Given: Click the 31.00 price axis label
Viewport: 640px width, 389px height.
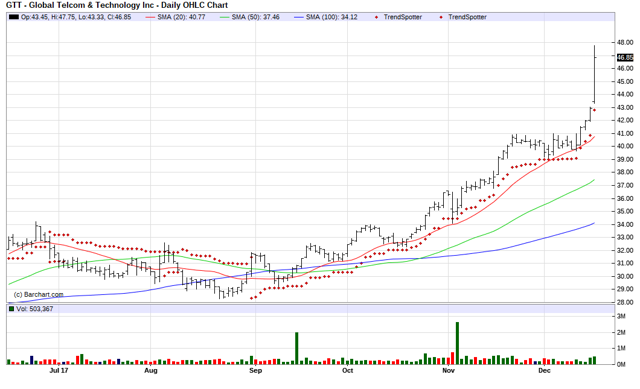Looking at the screenshot, I should (625, 263).
